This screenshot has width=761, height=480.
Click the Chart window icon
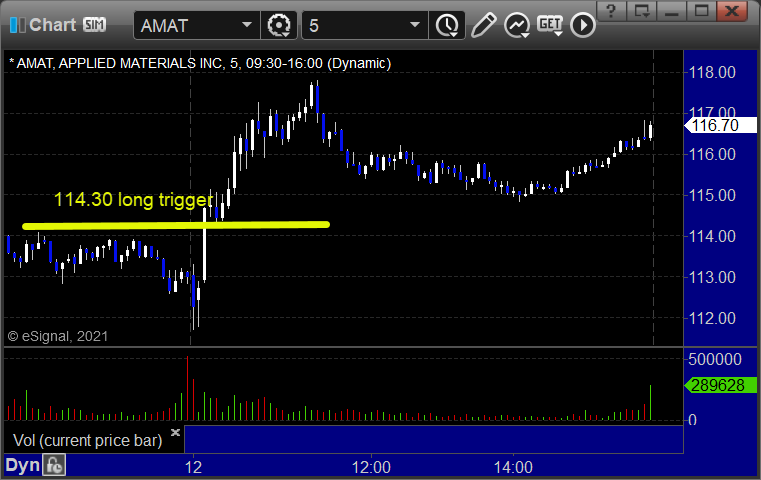point(17,25)
